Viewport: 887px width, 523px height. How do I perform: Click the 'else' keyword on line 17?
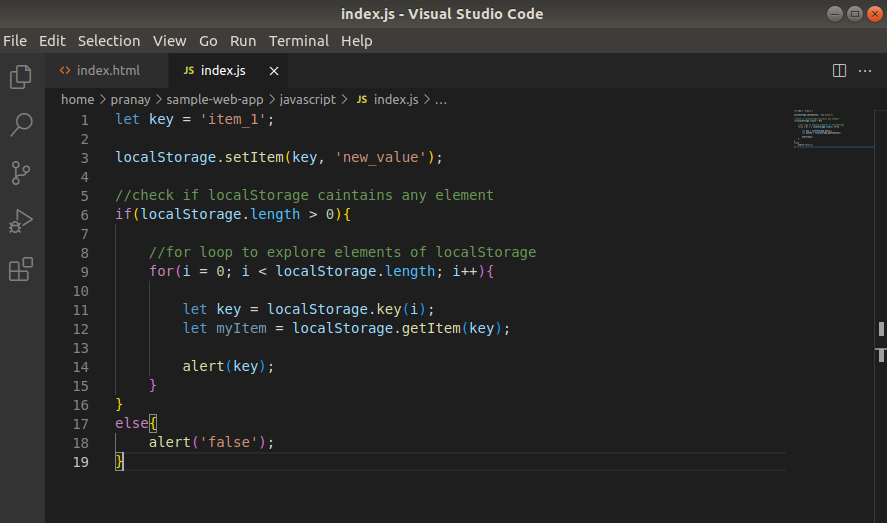132,423
